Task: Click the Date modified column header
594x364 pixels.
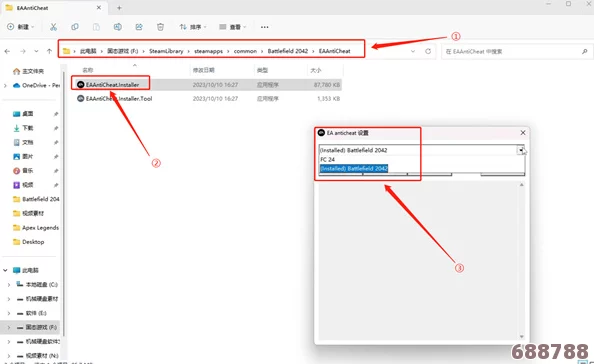Action: (203, 70)
